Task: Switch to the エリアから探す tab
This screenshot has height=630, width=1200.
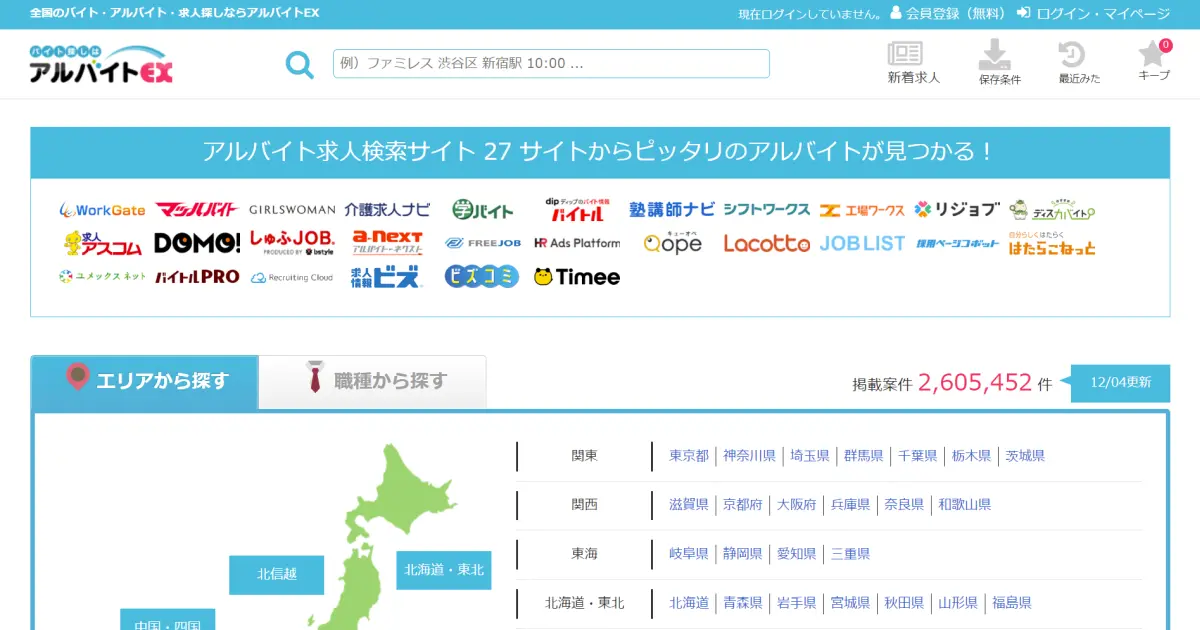Action: pos(145,381)
